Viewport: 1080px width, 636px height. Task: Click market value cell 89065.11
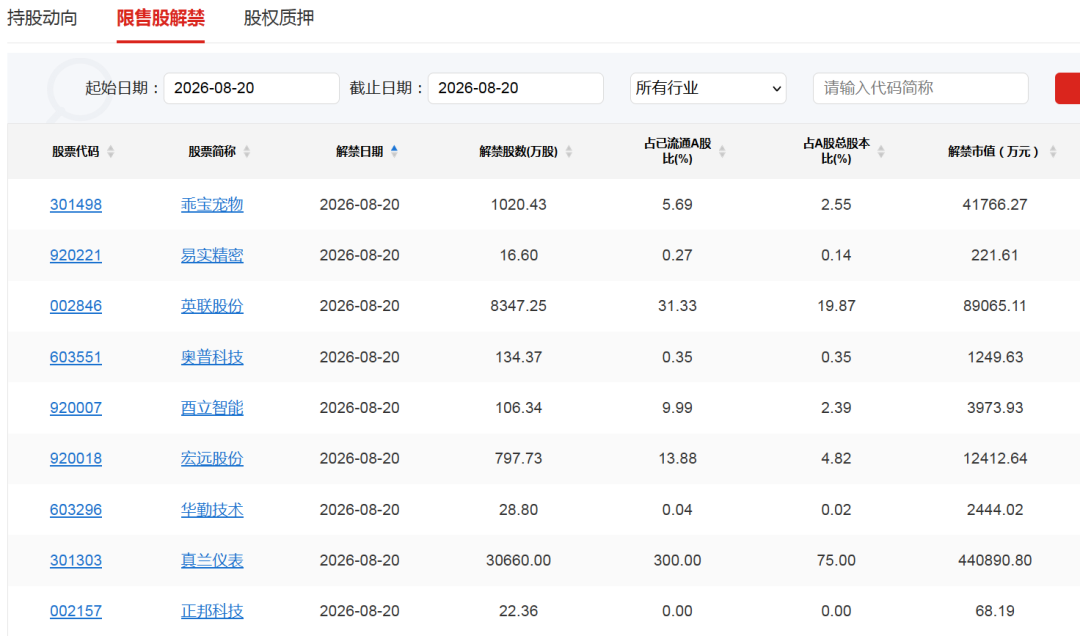pos(995,306)
